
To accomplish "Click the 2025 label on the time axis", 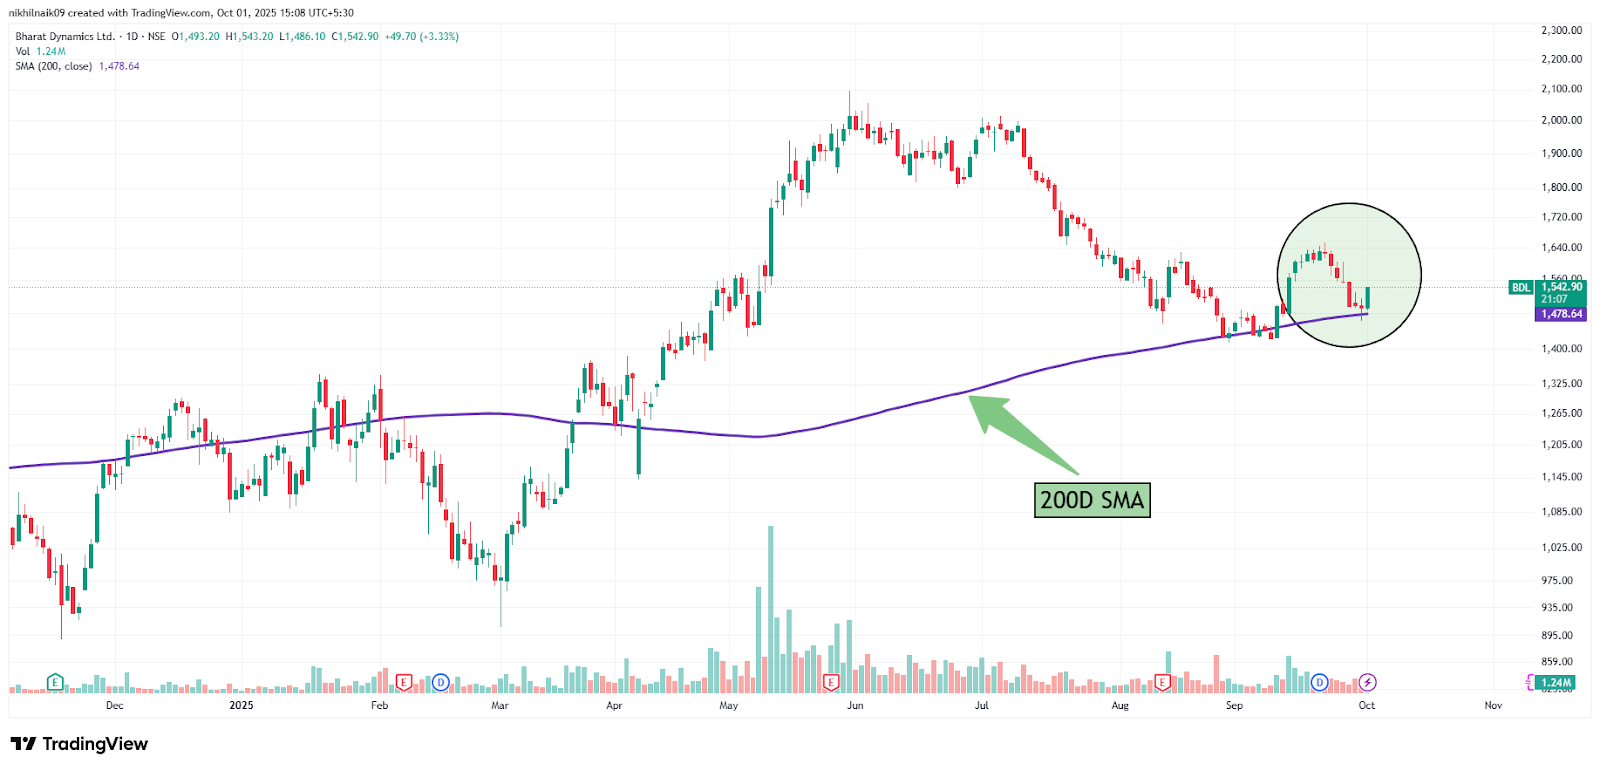I will pyautogui.click(x=241, y=705).
